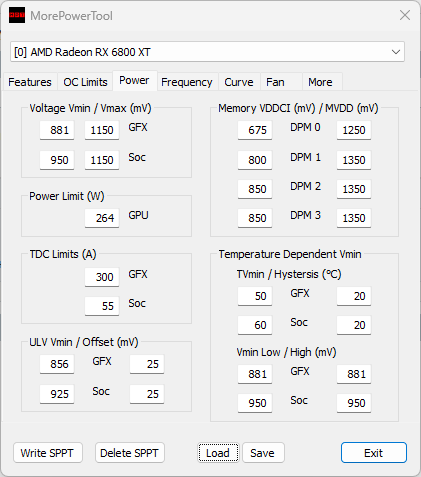
Task: Click the Exit button
Action: [x=374, y=453]
